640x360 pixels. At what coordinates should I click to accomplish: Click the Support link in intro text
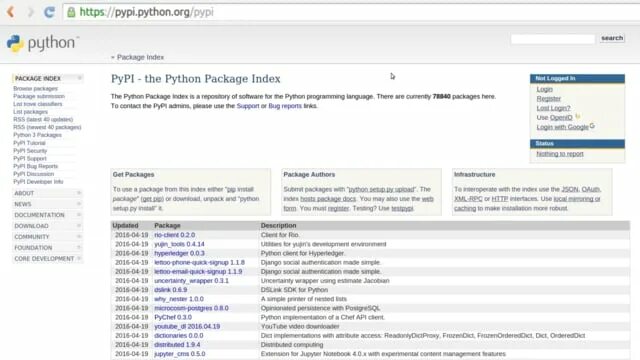coord(248,106)
